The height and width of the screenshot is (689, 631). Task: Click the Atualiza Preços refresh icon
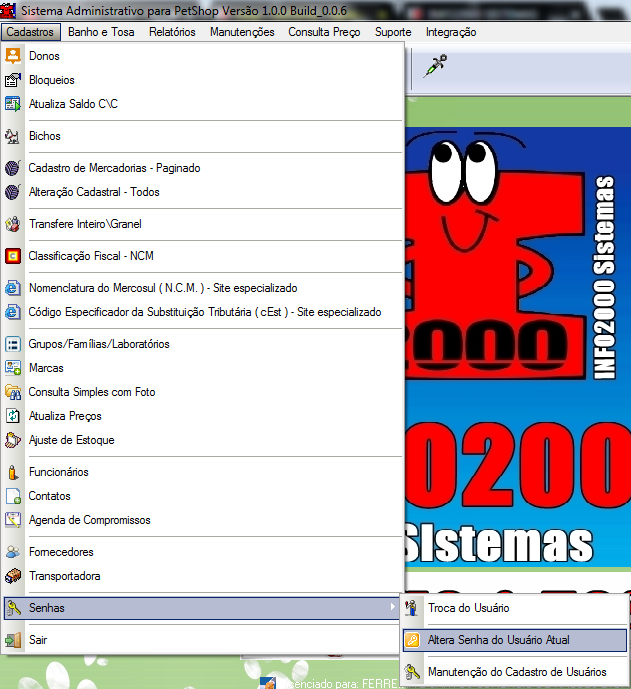point(13,416)
